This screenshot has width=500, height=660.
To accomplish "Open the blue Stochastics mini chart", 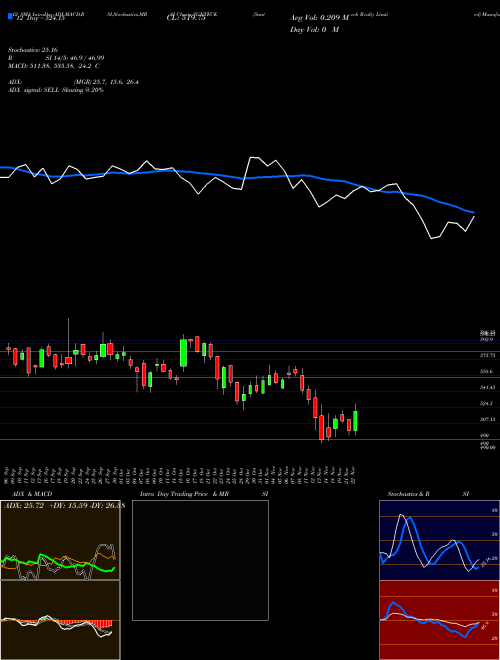I will [439, 540].
